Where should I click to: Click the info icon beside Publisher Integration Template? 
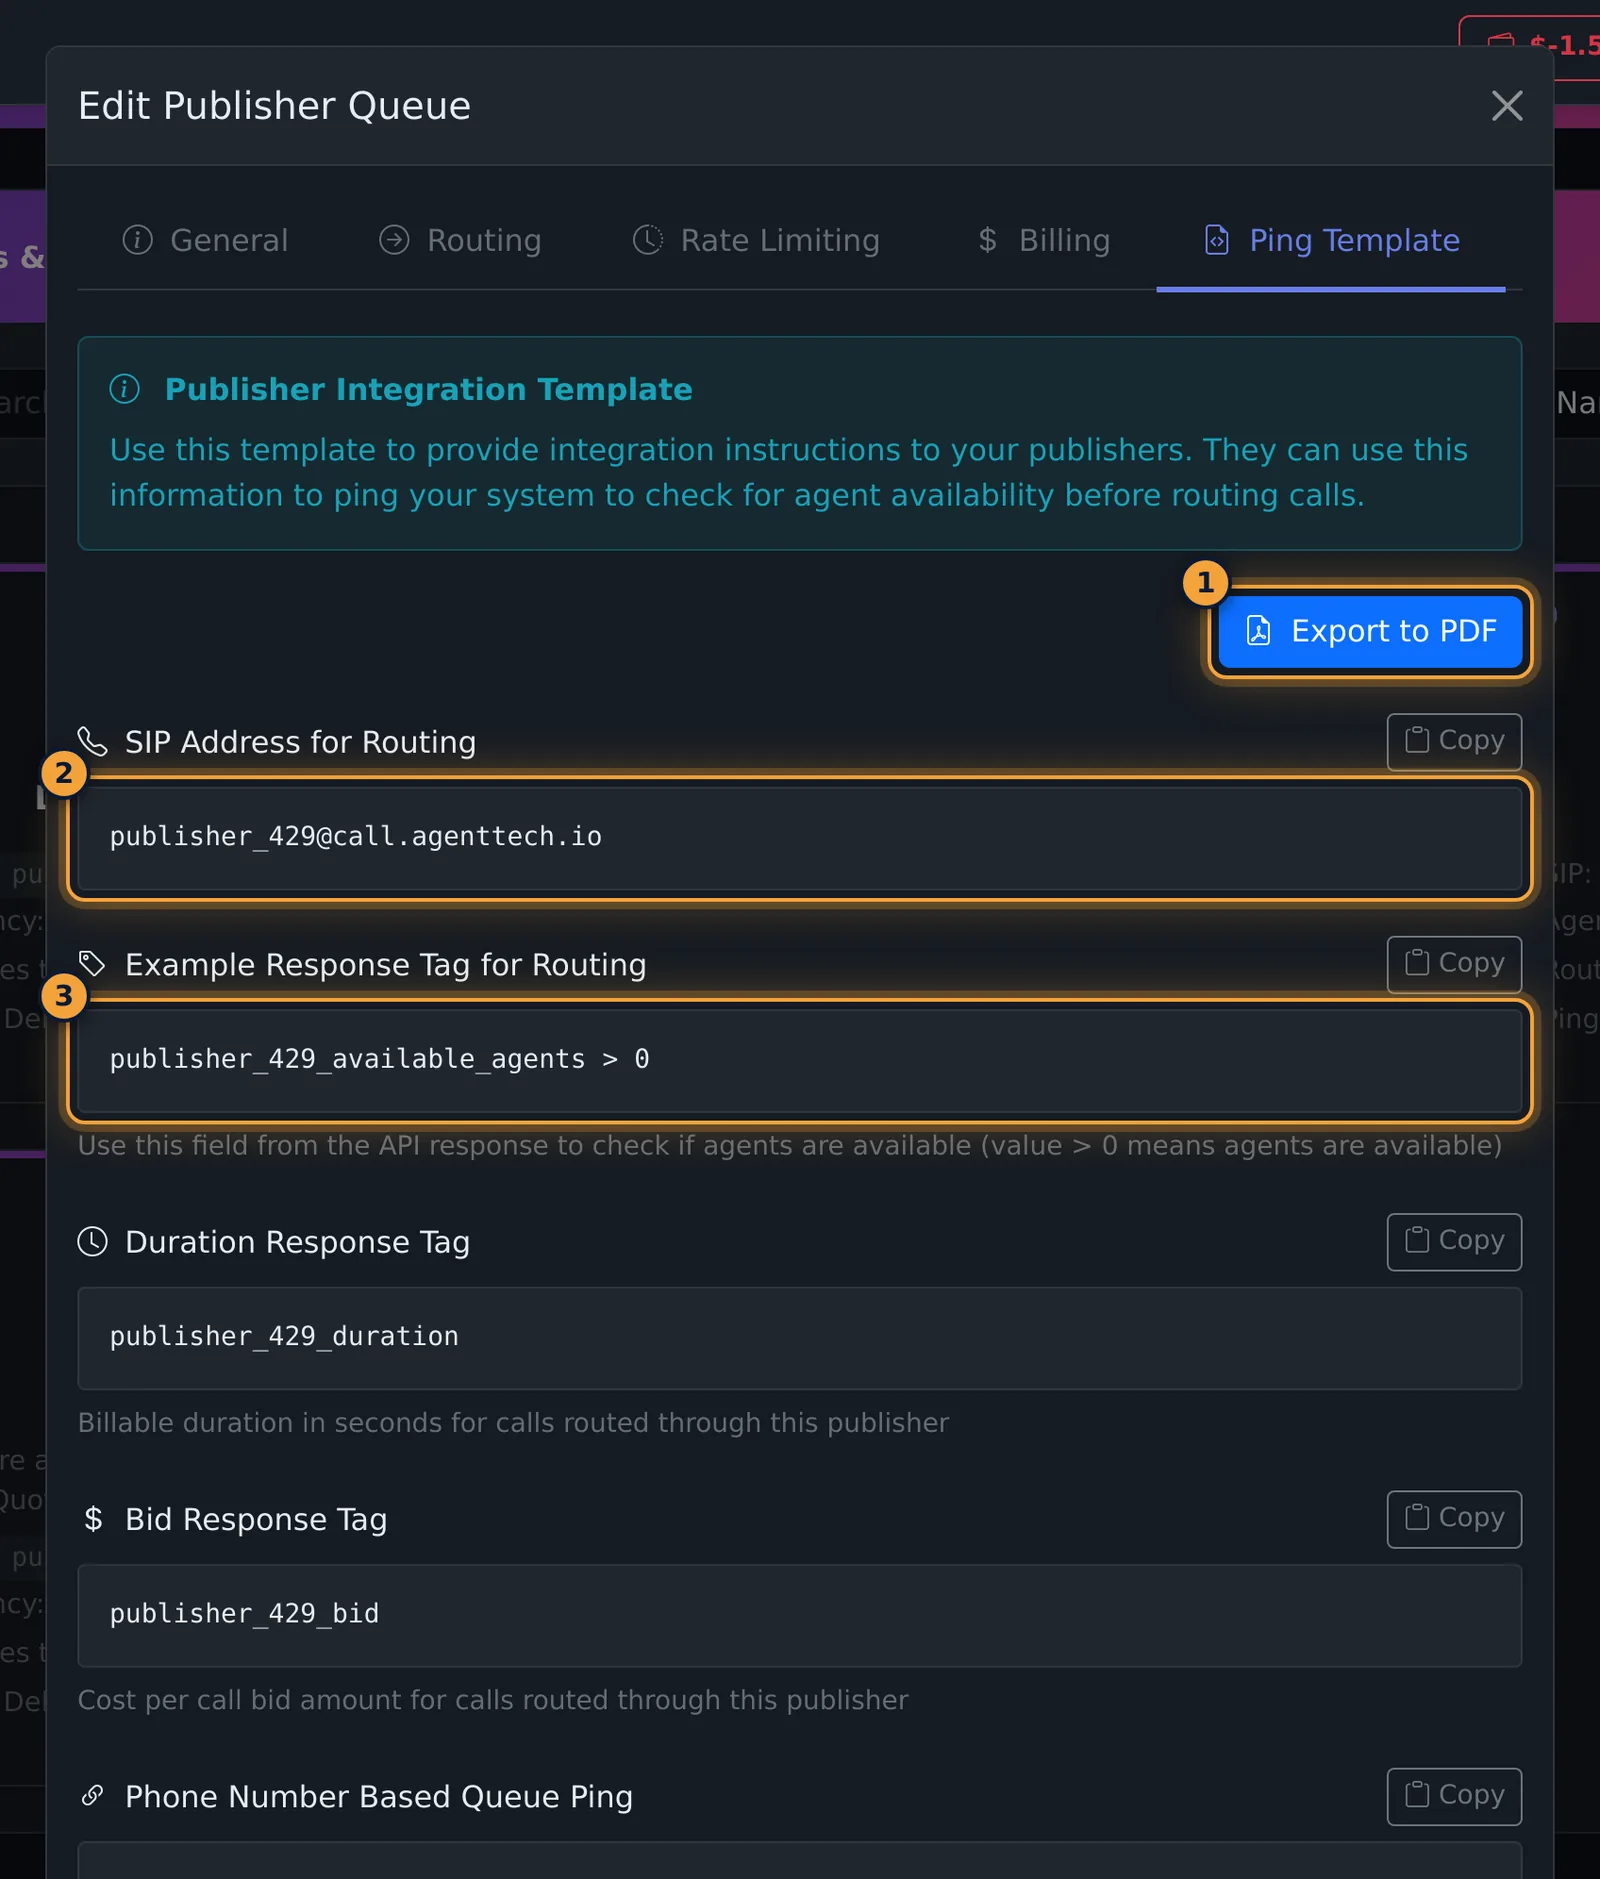[x=124, y=389]
